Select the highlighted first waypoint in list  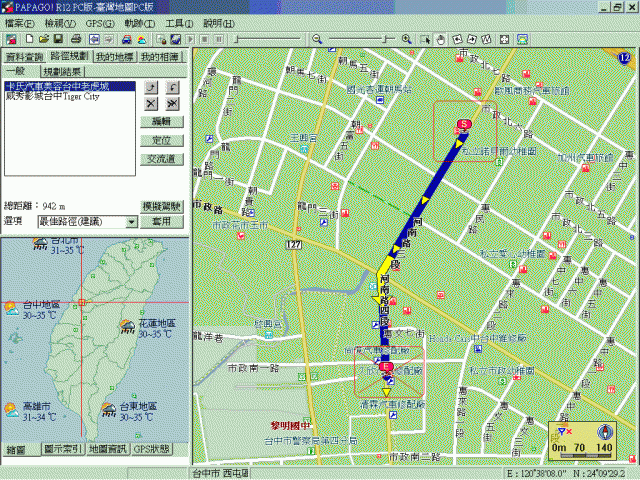70,86
